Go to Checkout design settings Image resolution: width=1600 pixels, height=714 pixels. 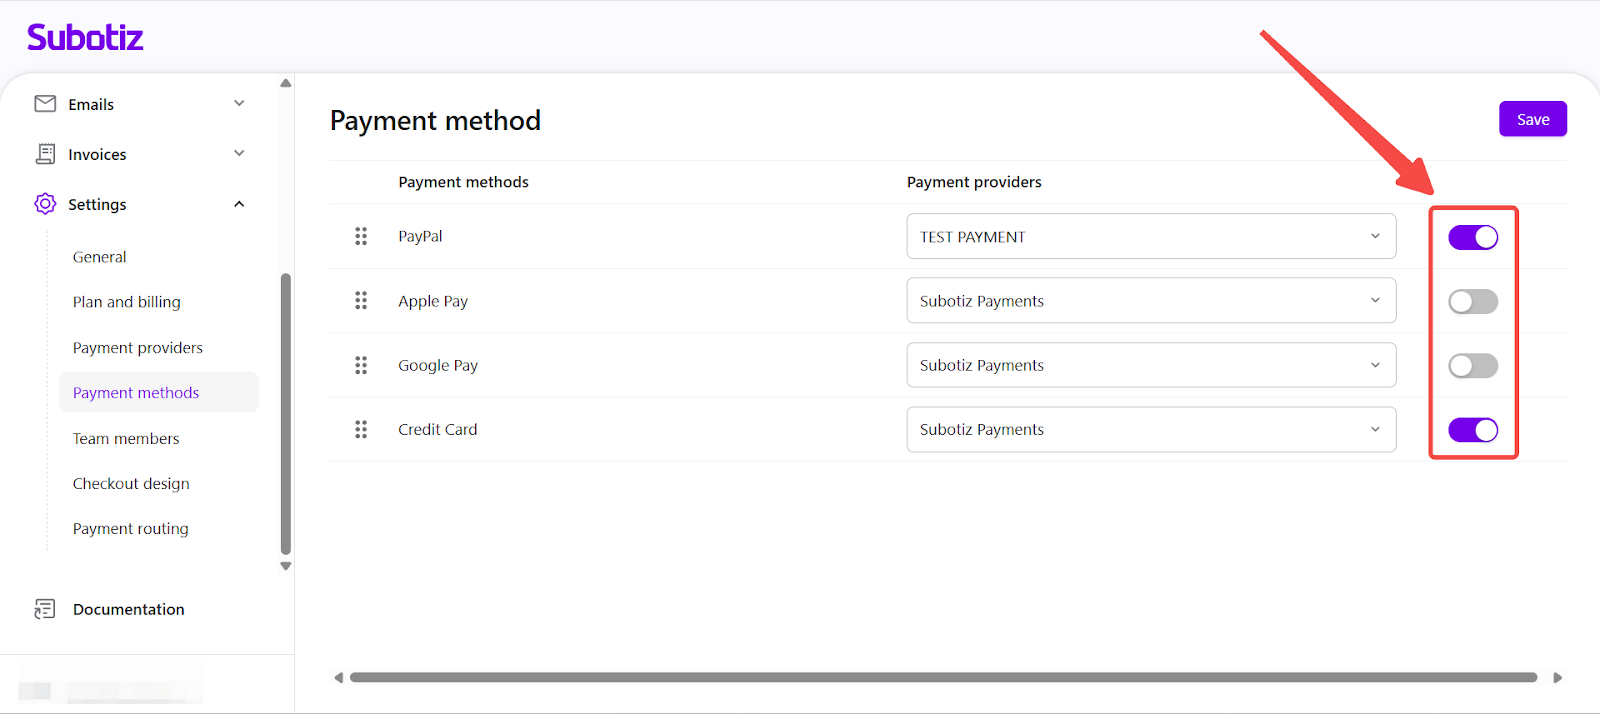pos(131,484)
